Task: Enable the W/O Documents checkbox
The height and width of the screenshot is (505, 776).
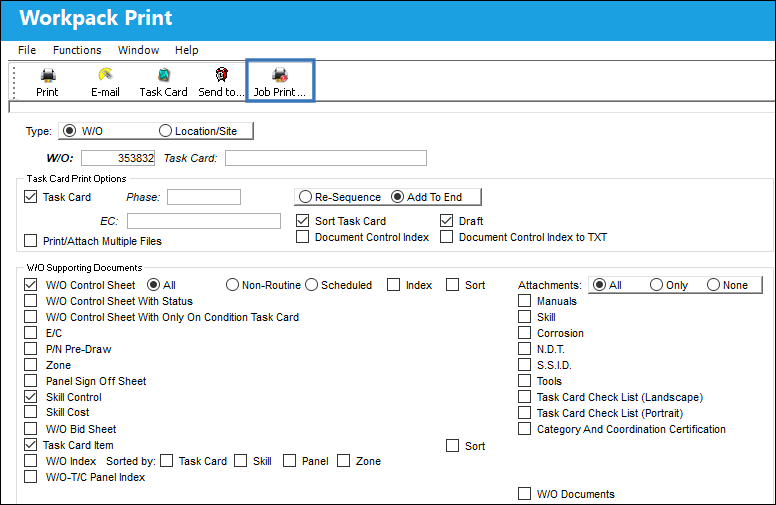Action: 525,494
